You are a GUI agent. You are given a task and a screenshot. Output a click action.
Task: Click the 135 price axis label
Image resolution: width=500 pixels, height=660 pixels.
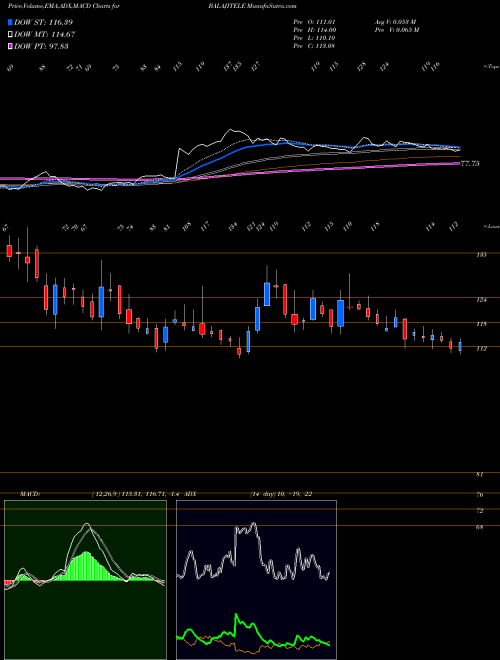click(482, 255)
